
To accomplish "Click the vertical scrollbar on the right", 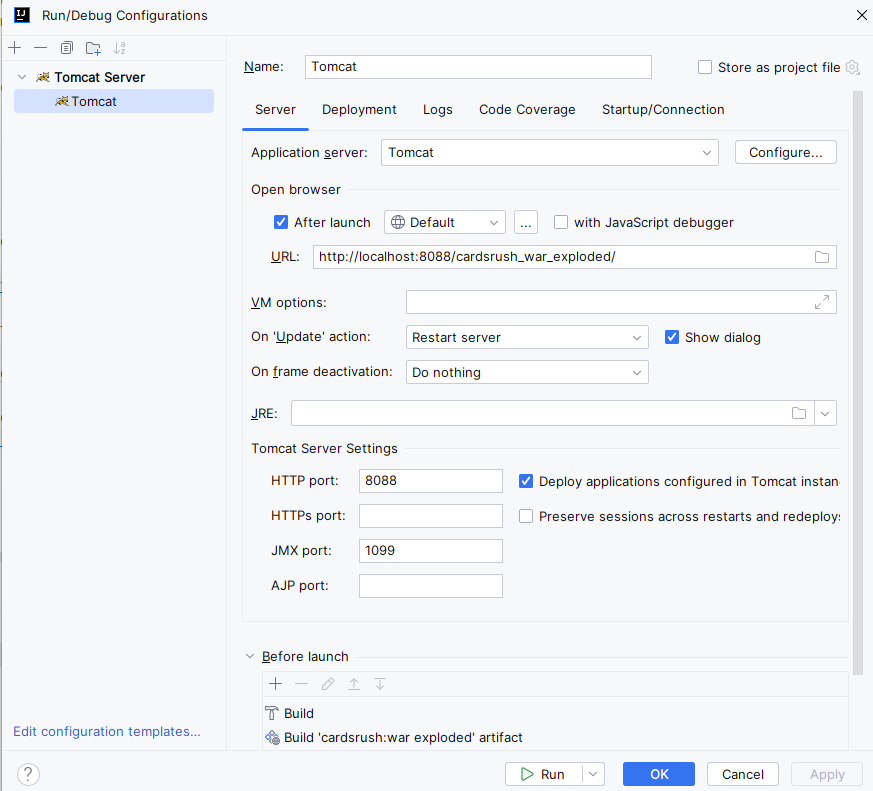I will click(x=858, y=382).
